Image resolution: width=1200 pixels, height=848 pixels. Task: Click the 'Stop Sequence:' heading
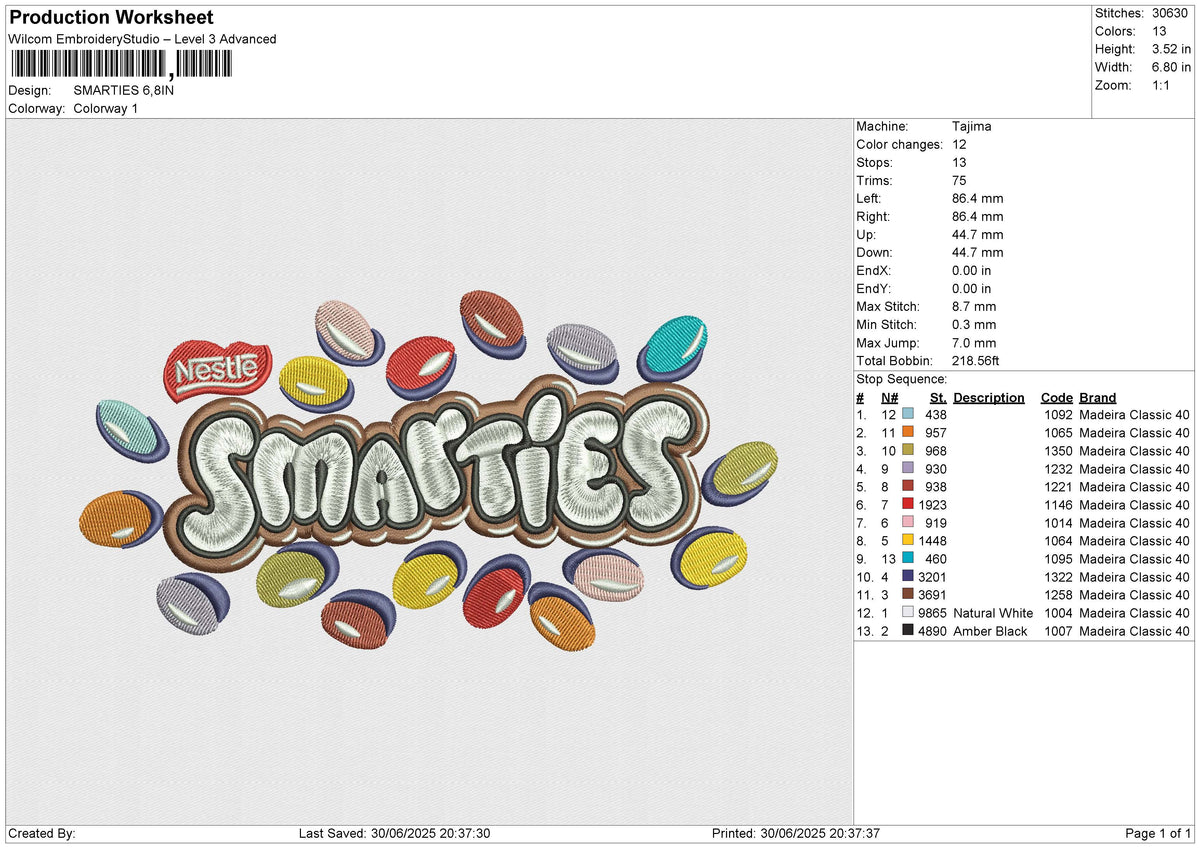(902, 379)
